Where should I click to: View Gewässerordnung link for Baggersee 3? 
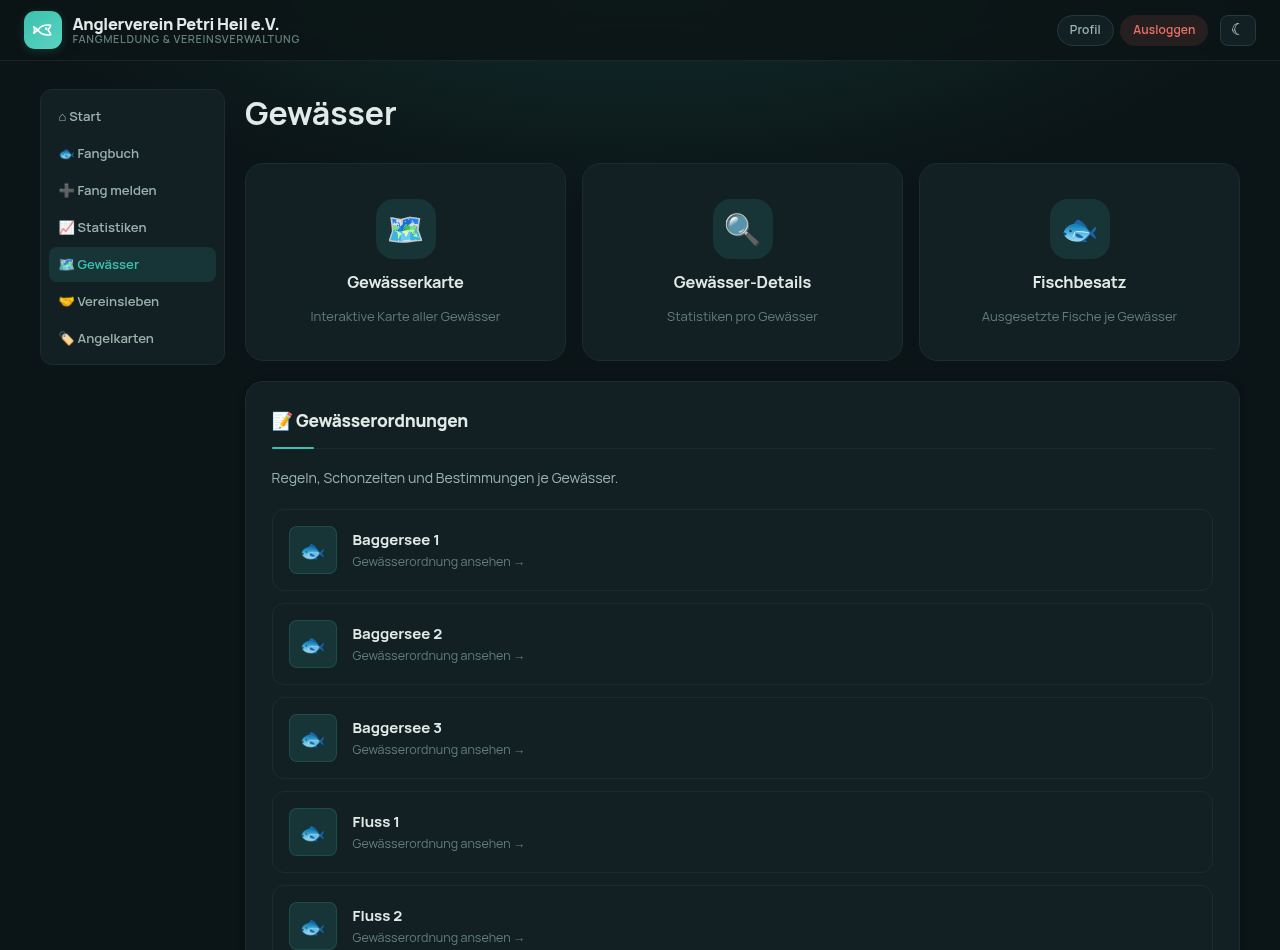click(438, 750)
